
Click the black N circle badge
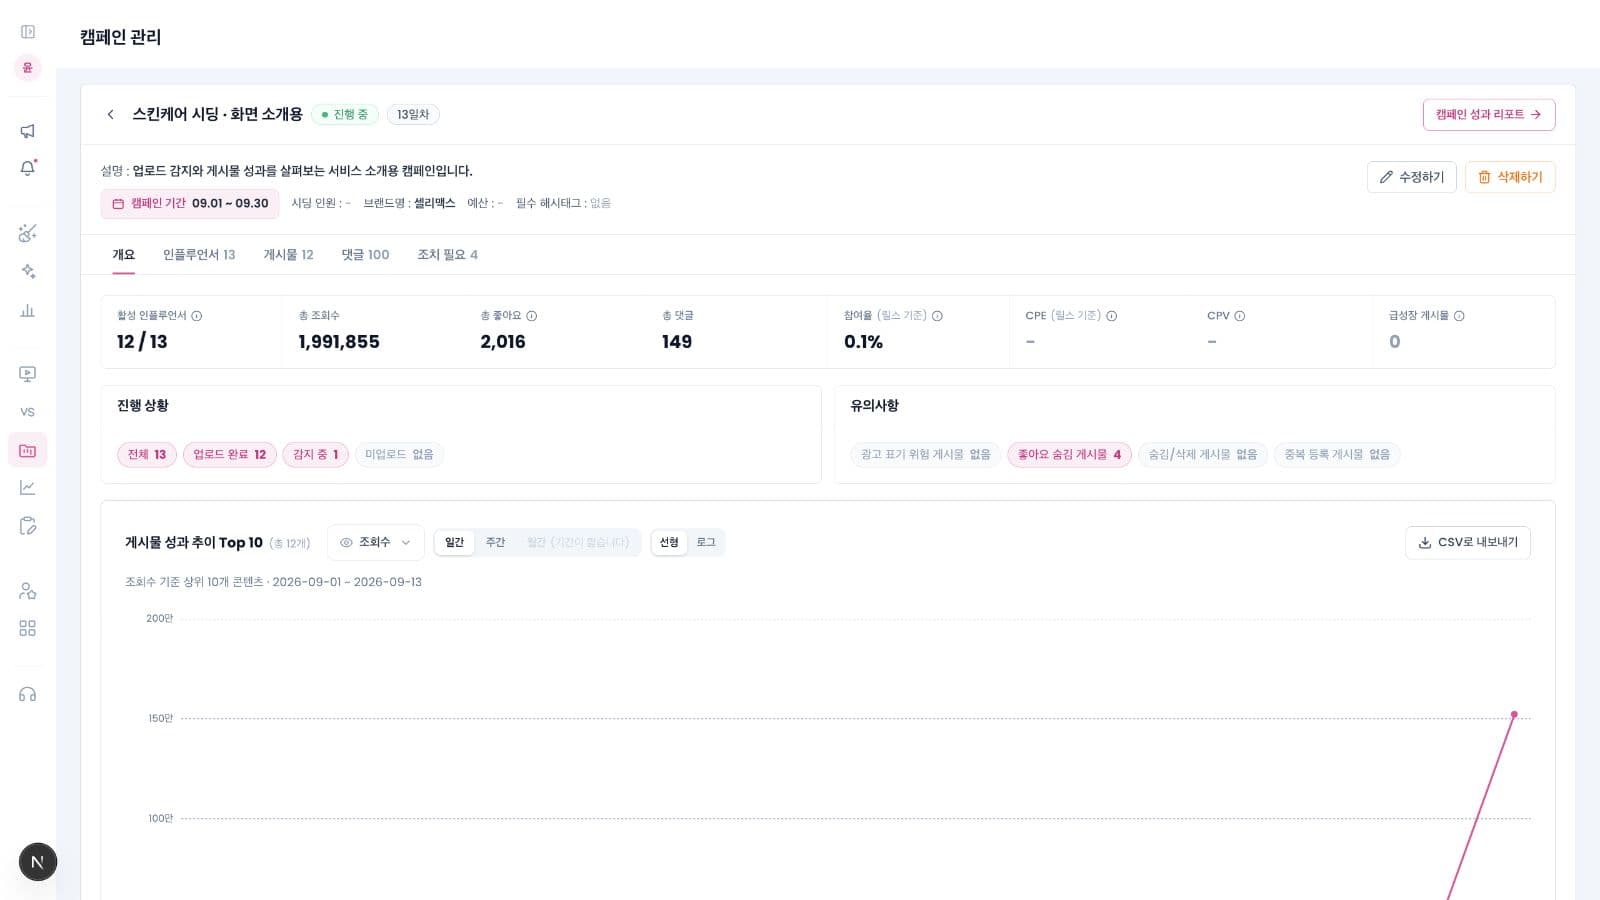(x=38, y=862)
